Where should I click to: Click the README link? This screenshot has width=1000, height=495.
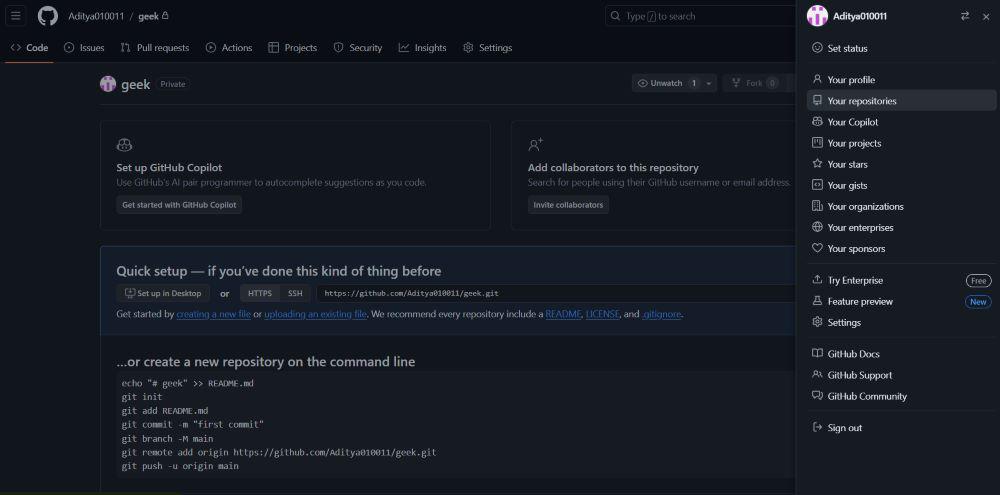pyautogui.click(x=563, y=314)
